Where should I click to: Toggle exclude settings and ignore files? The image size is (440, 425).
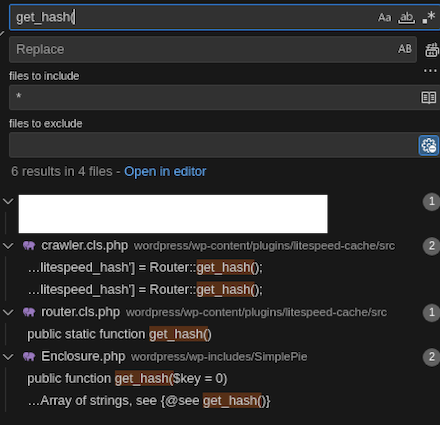[x=429, y=145]
